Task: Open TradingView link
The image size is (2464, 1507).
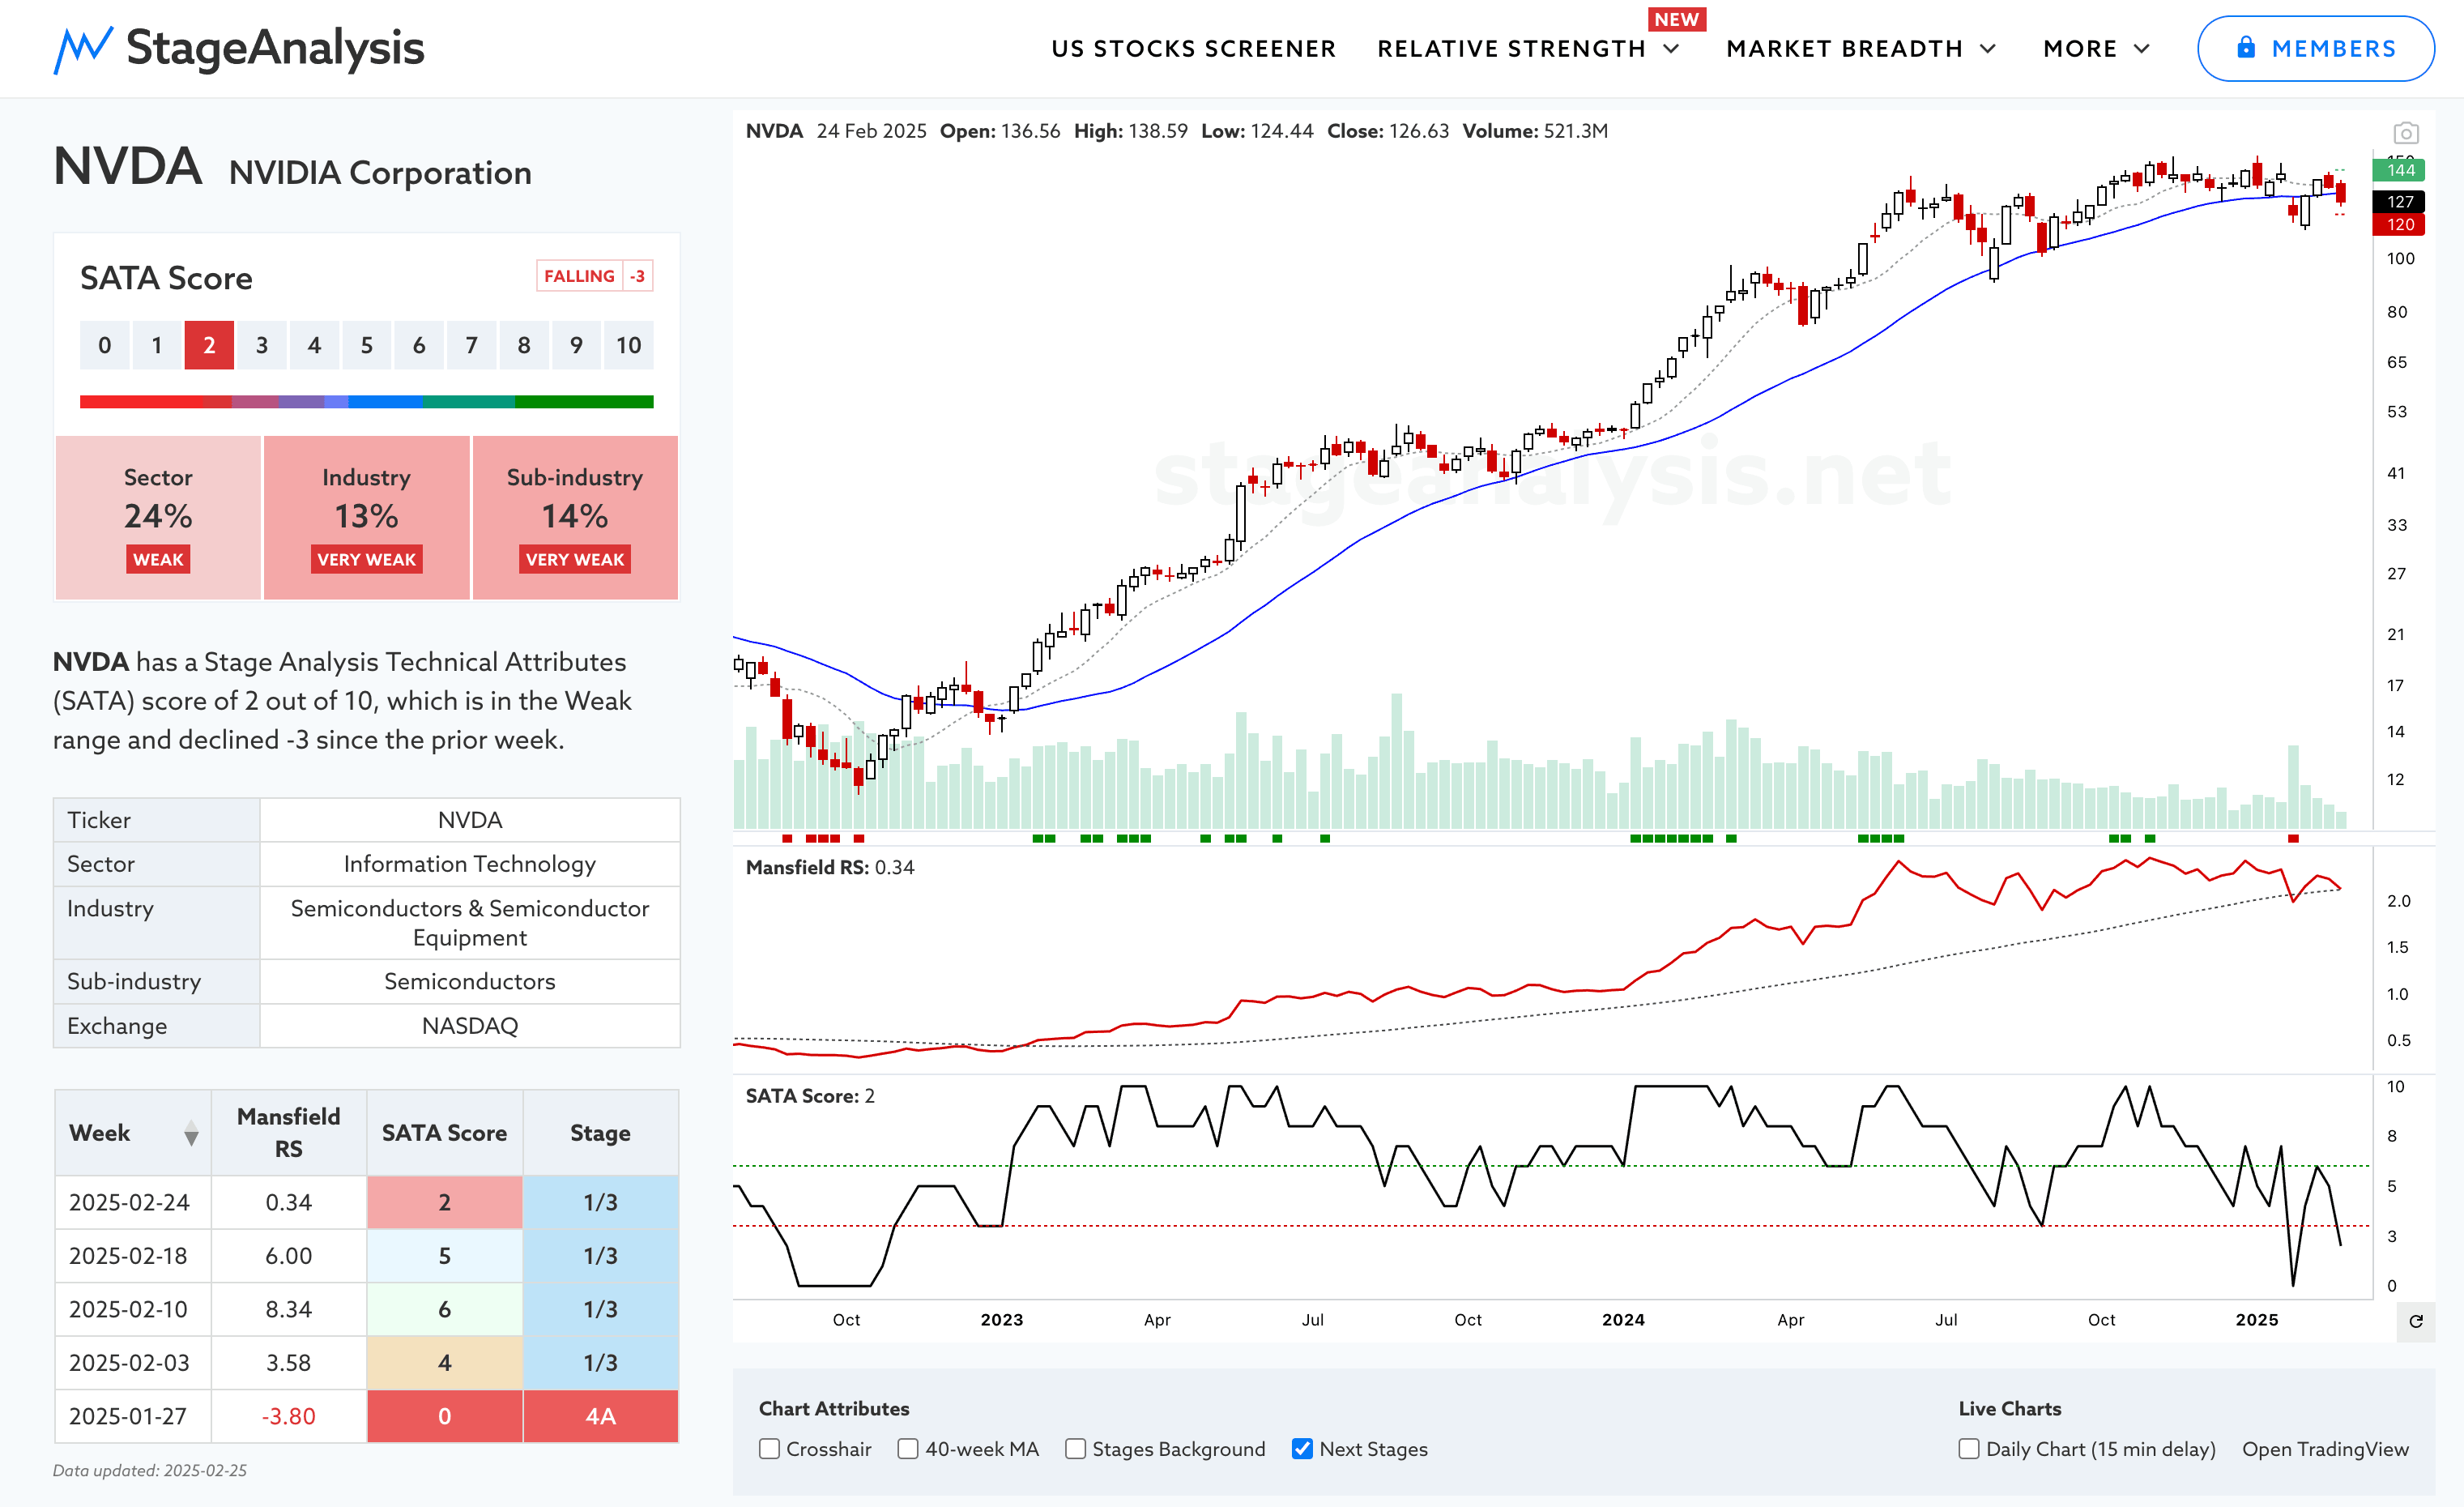Action: click(x=2325, y=1449)
